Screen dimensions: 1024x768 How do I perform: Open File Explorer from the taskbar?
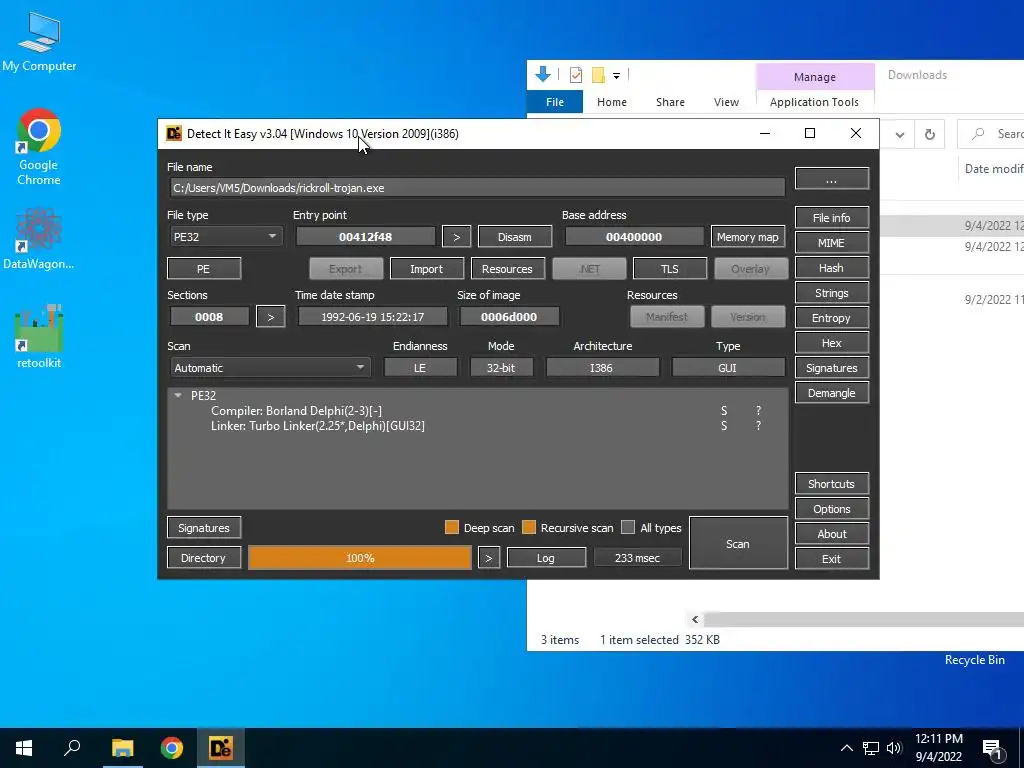pos(122,748)
